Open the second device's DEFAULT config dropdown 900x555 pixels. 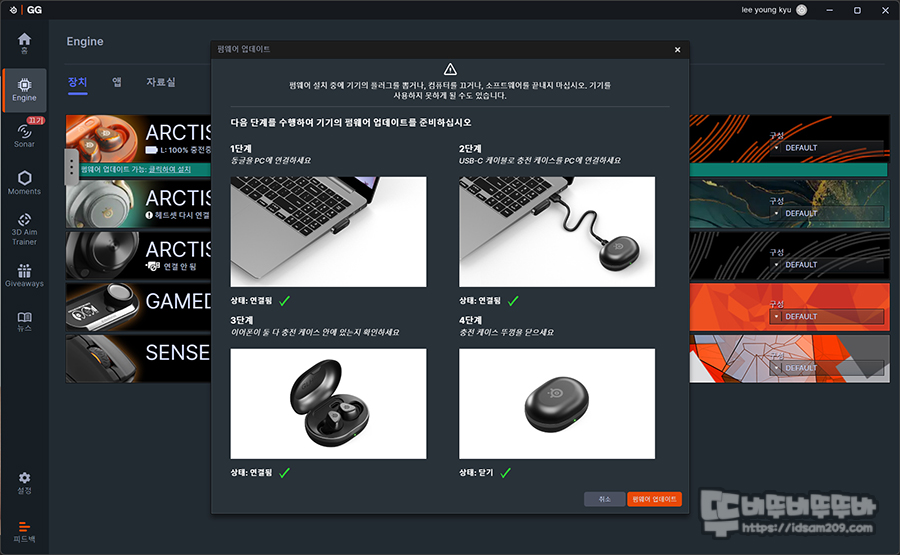click(x=826, y=213)
